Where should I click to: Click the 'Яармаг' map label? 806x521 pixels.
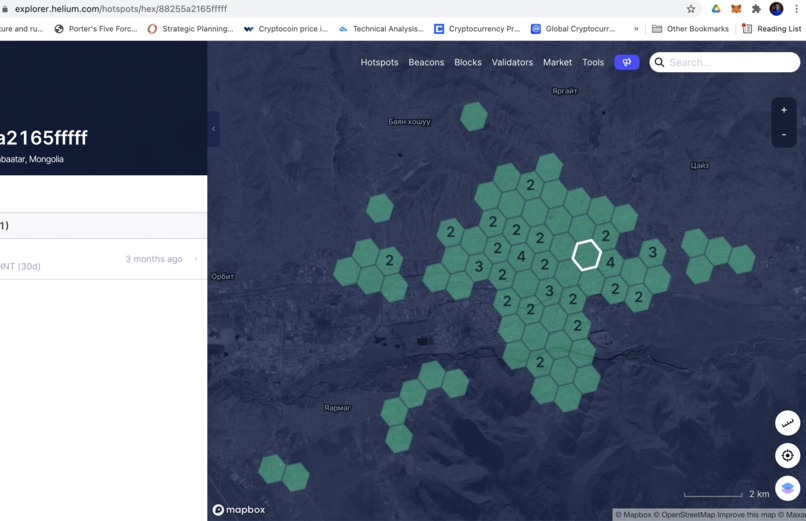point(337,408)
